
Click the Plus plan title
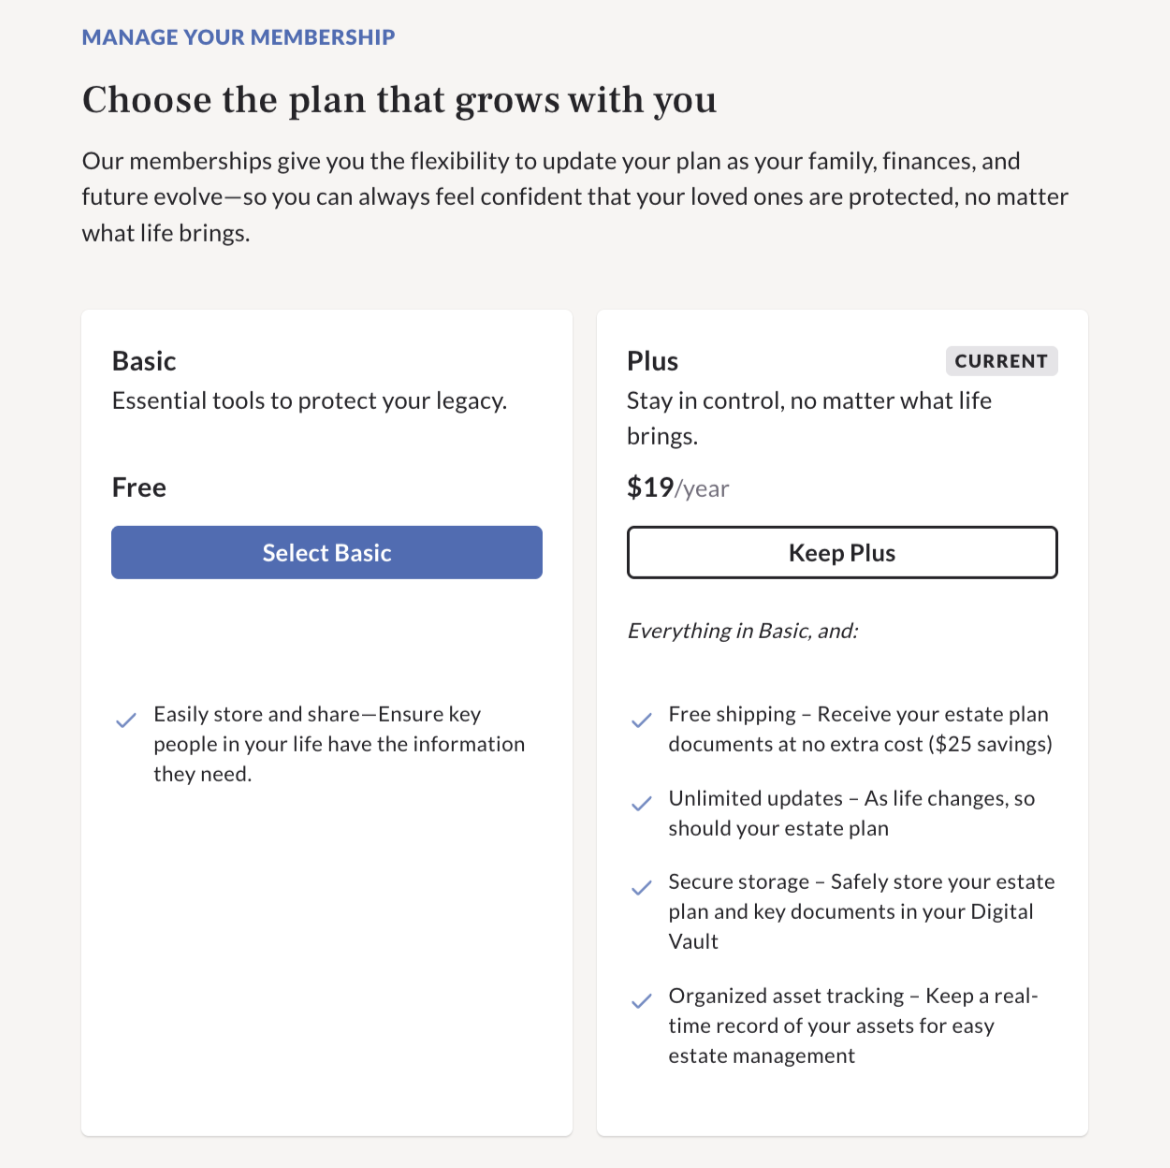pyautogui.click(x=652, y=361)
